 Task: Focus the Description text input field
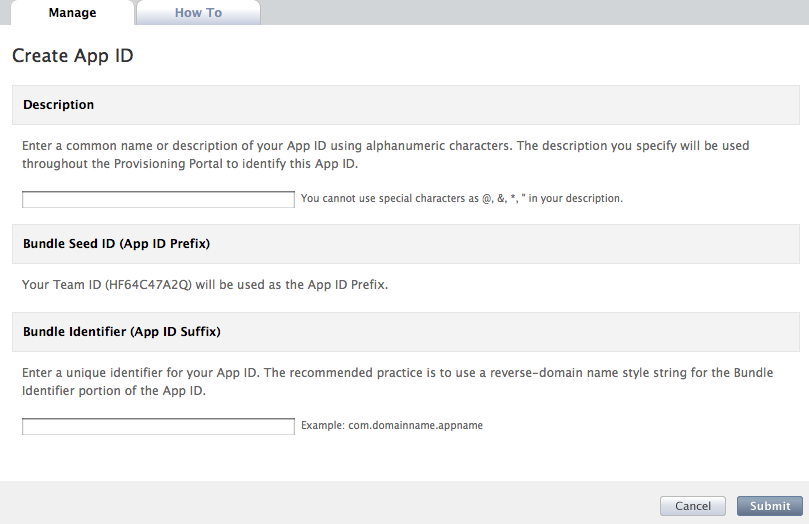tap(158, 199)
